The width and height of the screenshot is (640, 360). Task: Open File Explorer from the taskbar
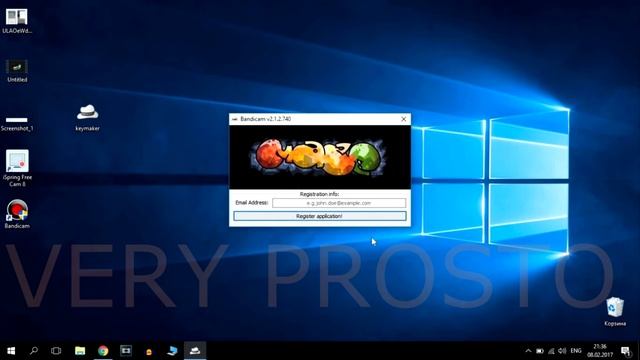point(80,351)
